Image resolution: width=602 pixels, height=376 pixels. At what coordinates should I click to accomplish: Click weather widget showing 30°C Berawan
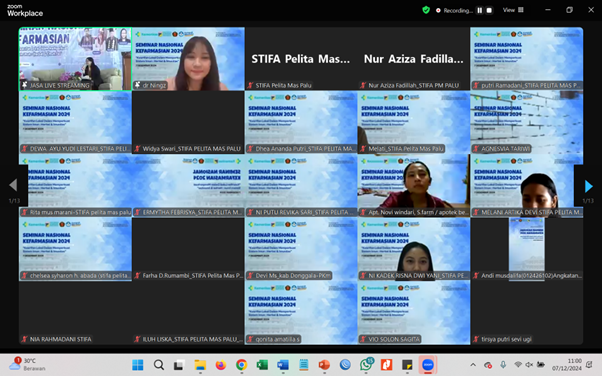(x=26, y=364)
